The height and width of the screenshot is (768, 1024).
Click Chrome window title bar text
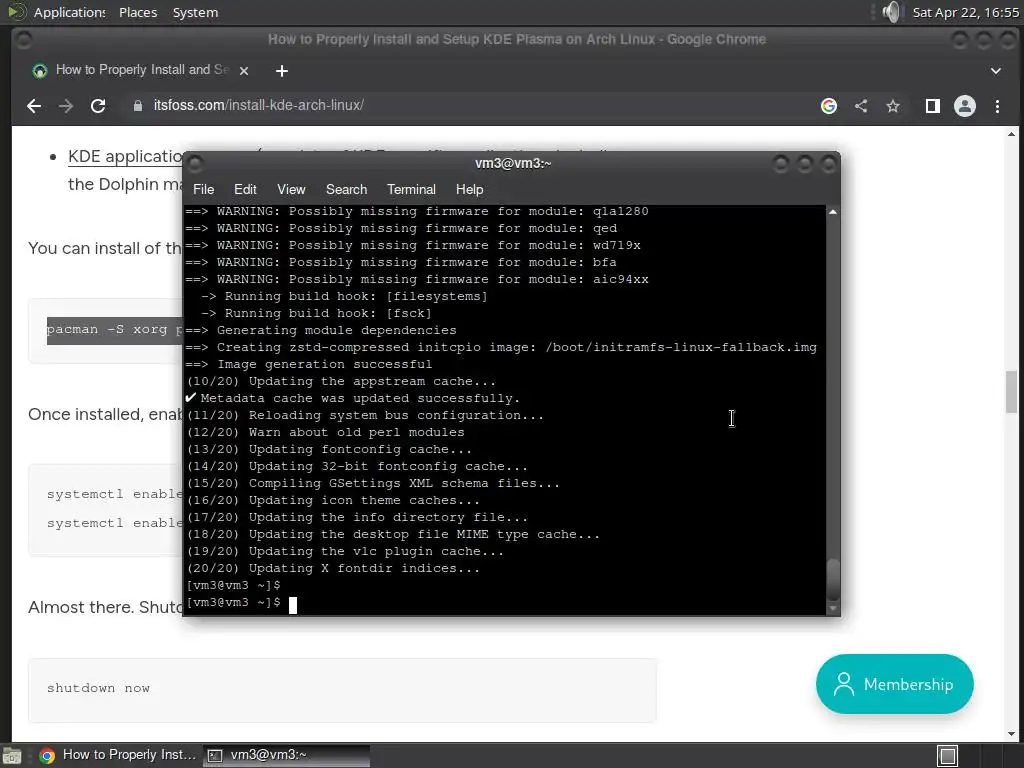pos(517,39)
